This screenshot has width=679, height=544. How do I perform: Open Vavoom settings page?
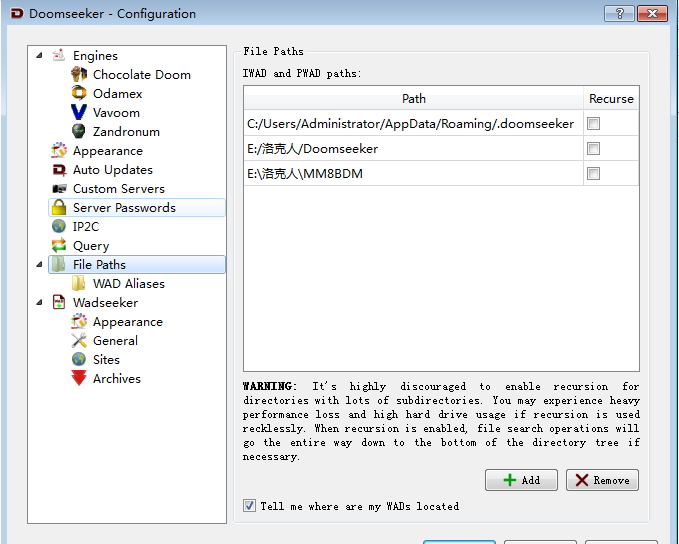(116, 113)
